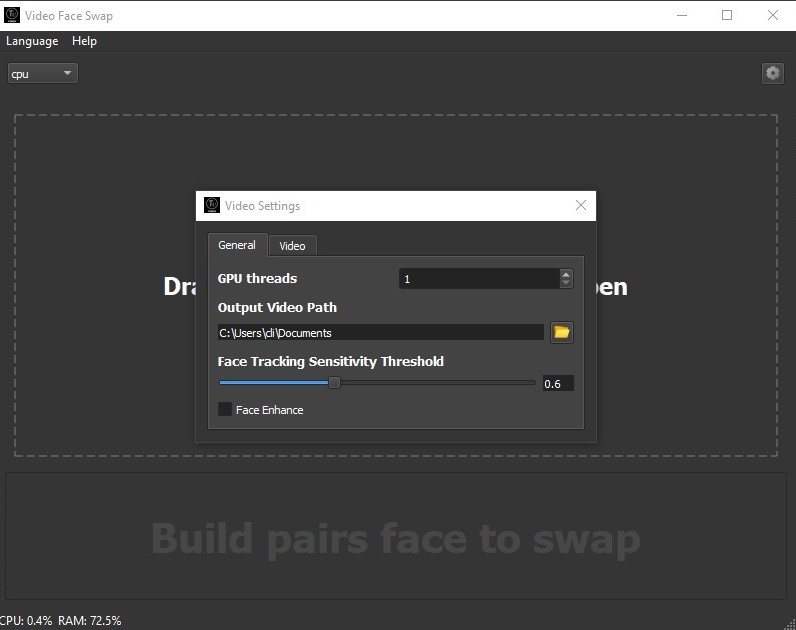Browse output folder with yellow folder icon
Image resolution: width=796 pixels, height=630 pixels.
[x=561, y=333]
